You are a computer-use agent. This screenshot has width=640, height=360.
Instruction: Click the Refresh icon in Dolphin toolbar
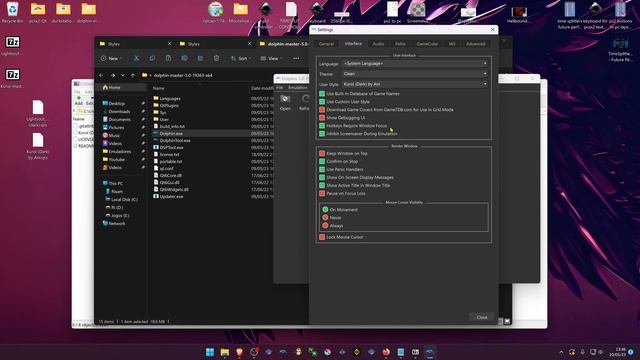click(305, 102)
